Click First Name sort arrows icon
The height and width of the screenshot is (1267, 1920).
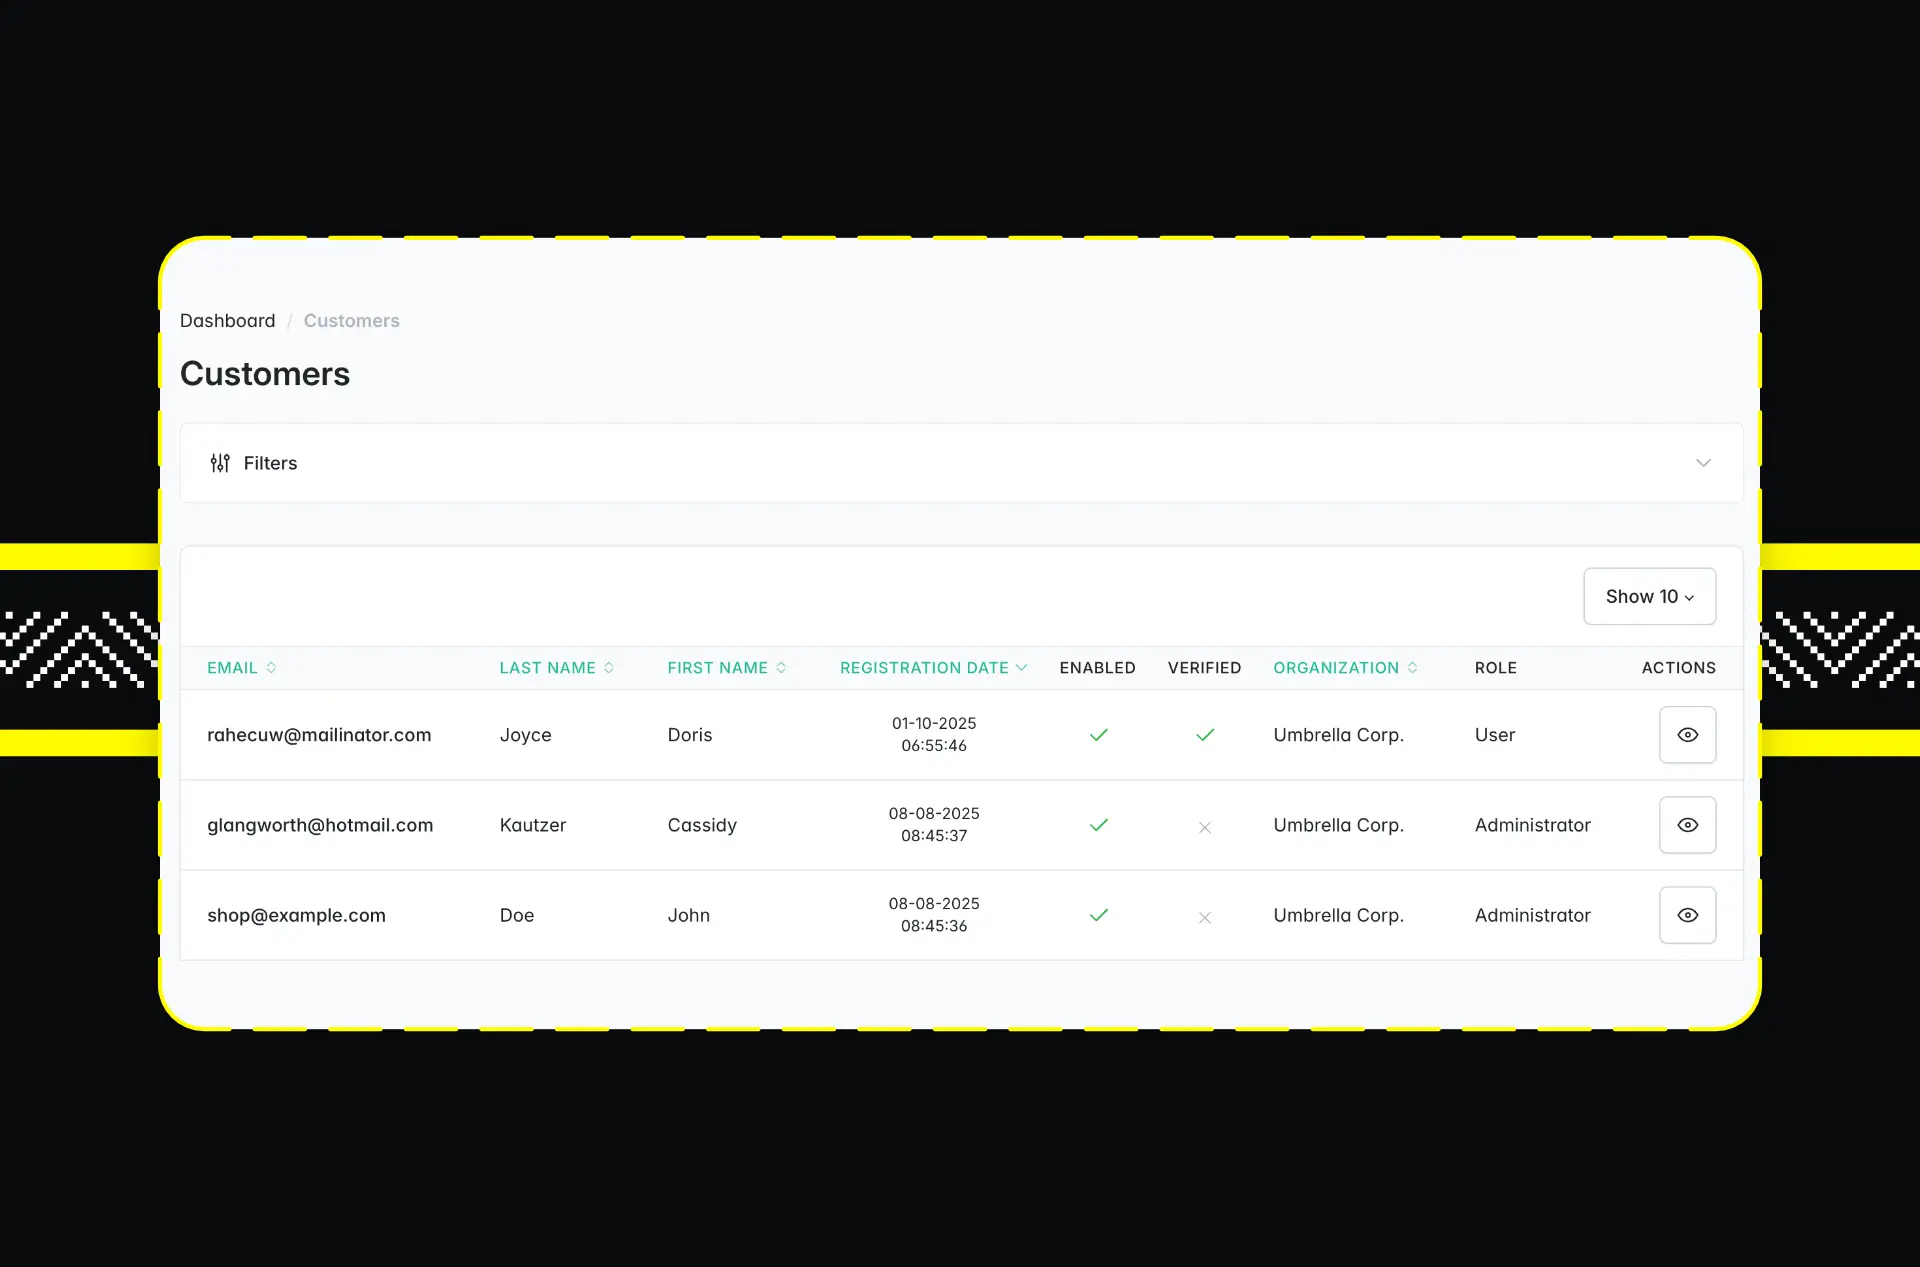(781, 668)
